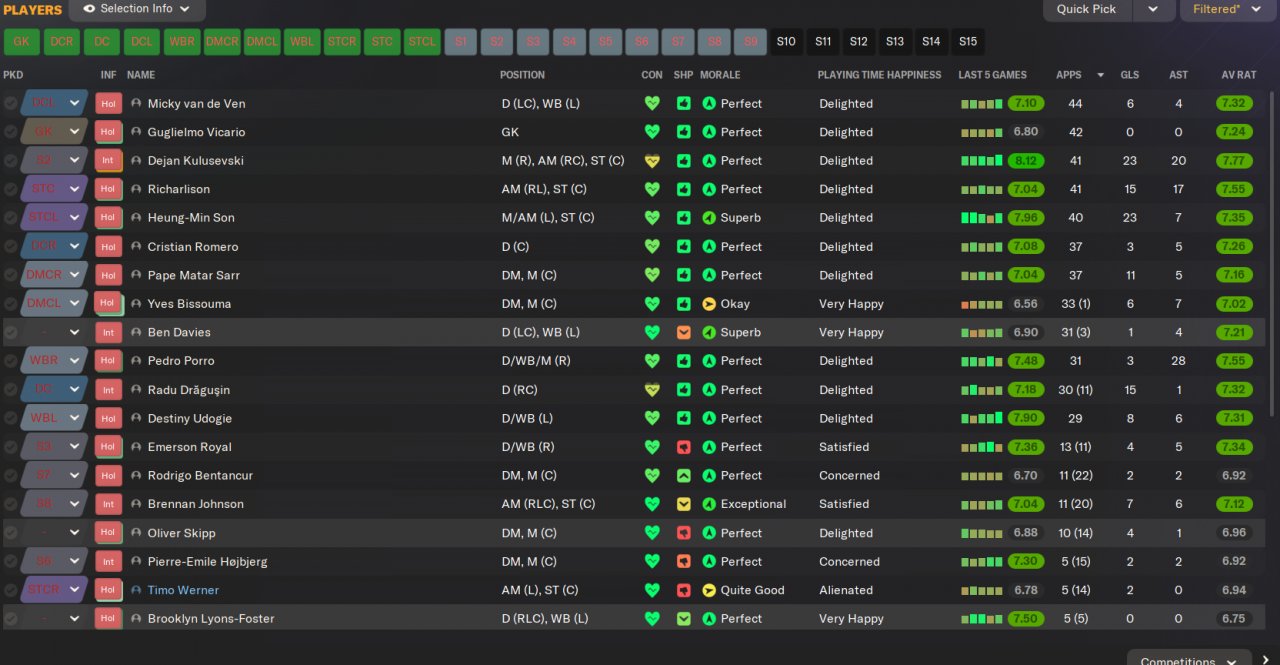Click Pierre-Emile Højbjerg's orange sharpness icon
The width and height of the screenshot is (1280, 665).
tap(684, 561)
